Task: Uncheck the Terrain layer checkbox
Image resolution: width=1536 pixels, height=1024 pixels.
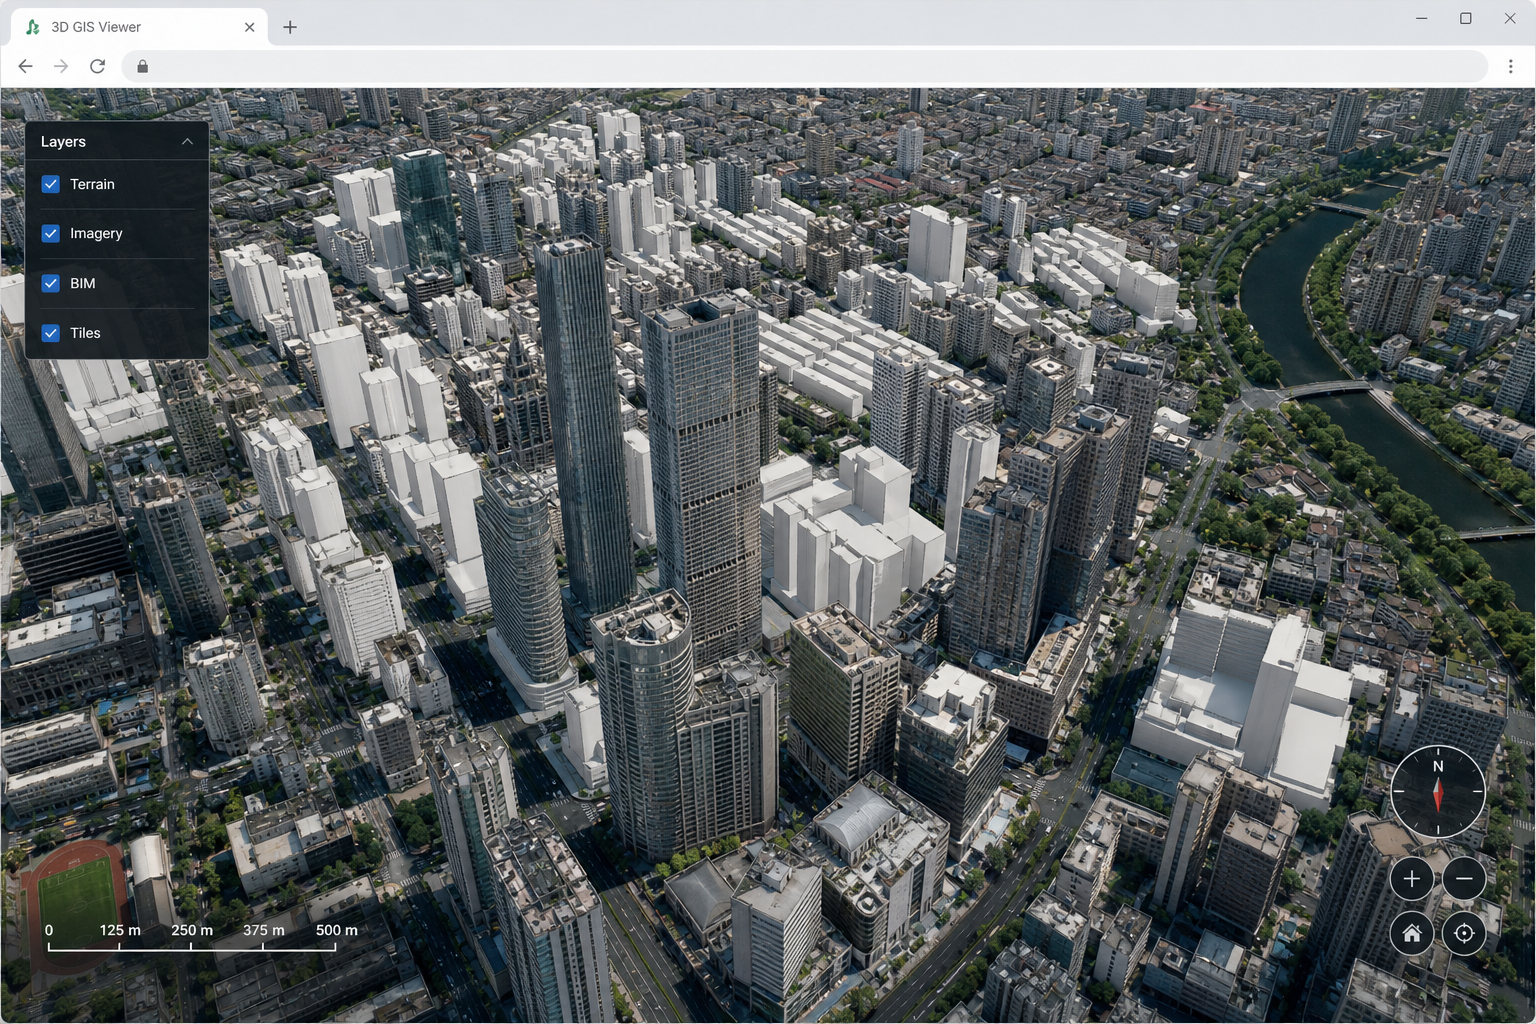Action: (51, 184)
